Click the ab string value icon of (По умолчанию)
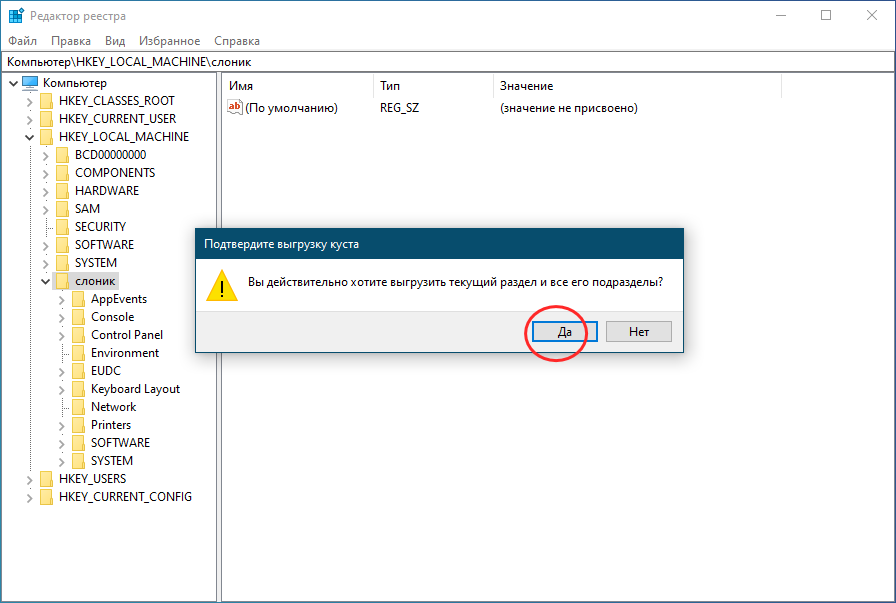Viewport: 896px width, 603px height. pyautogui.click(x=235, y=107)
